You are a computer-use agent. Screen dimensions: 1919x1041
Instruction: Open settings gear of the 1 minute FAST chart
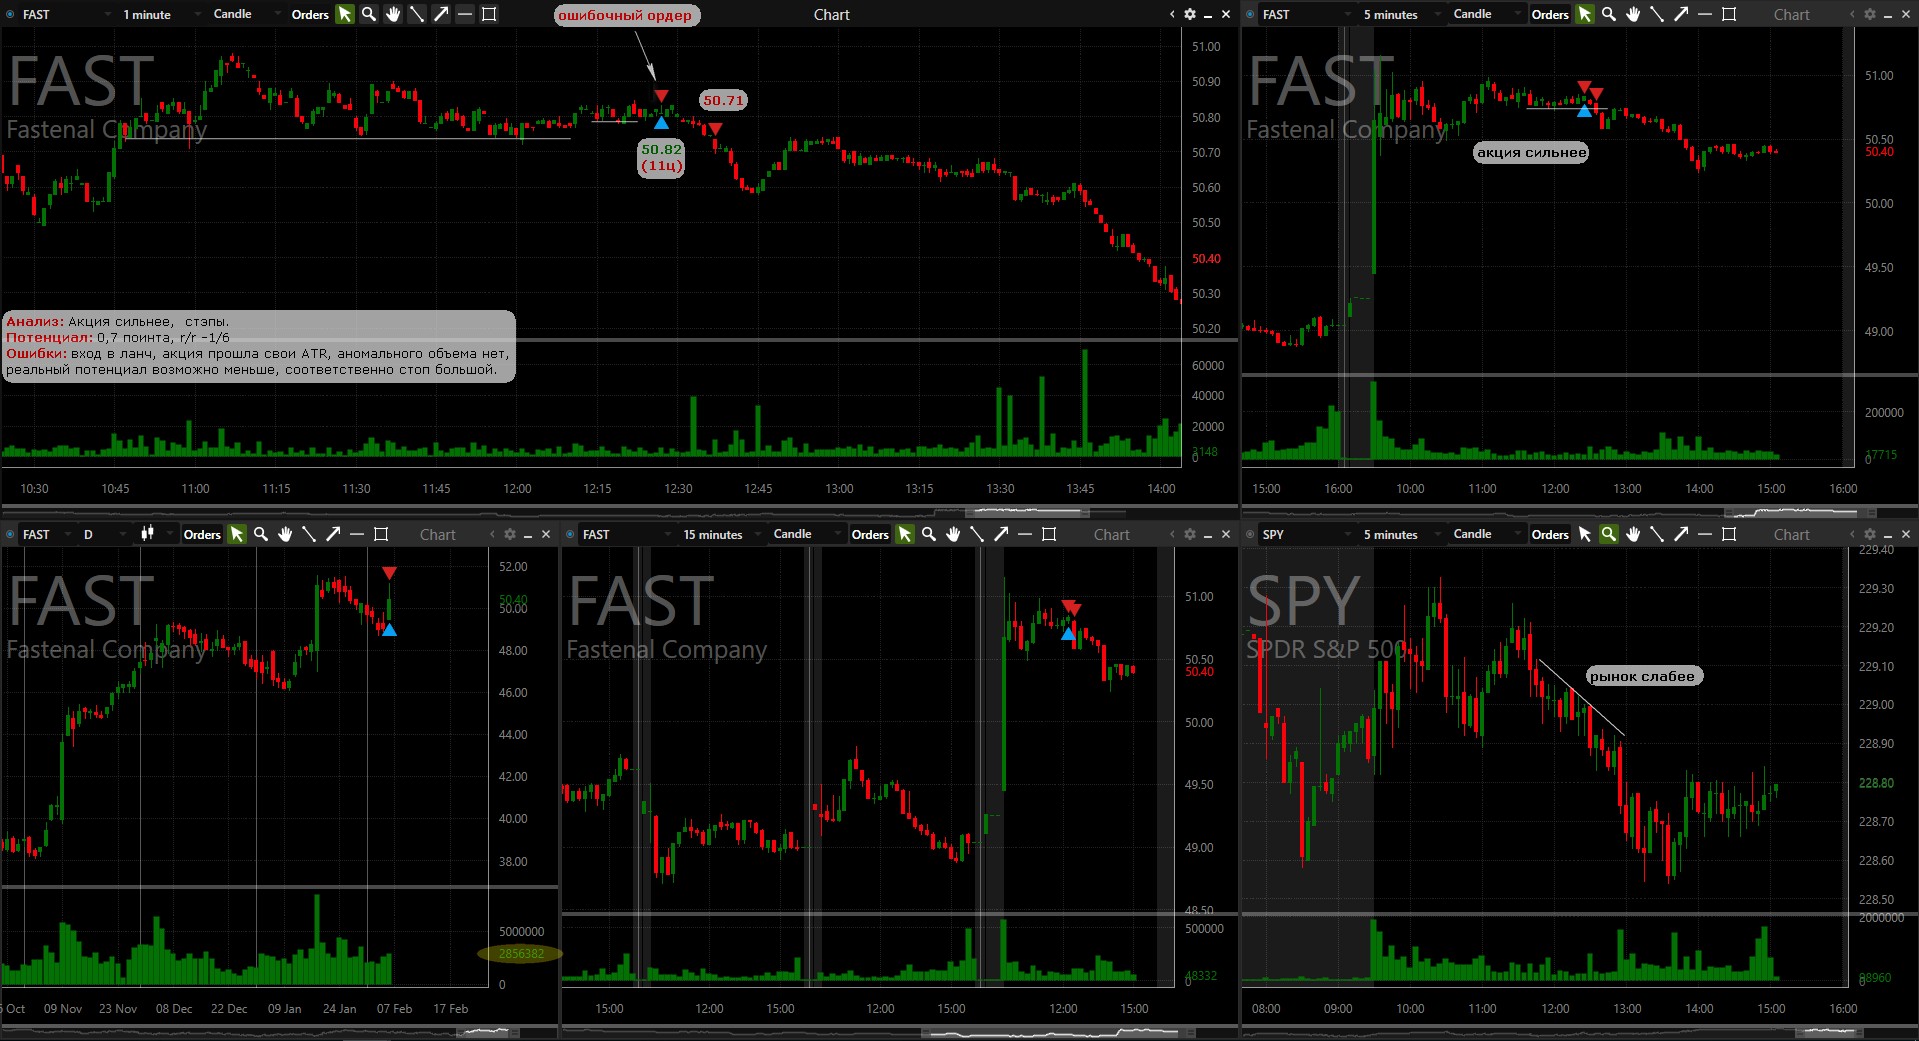(1190, 14)
